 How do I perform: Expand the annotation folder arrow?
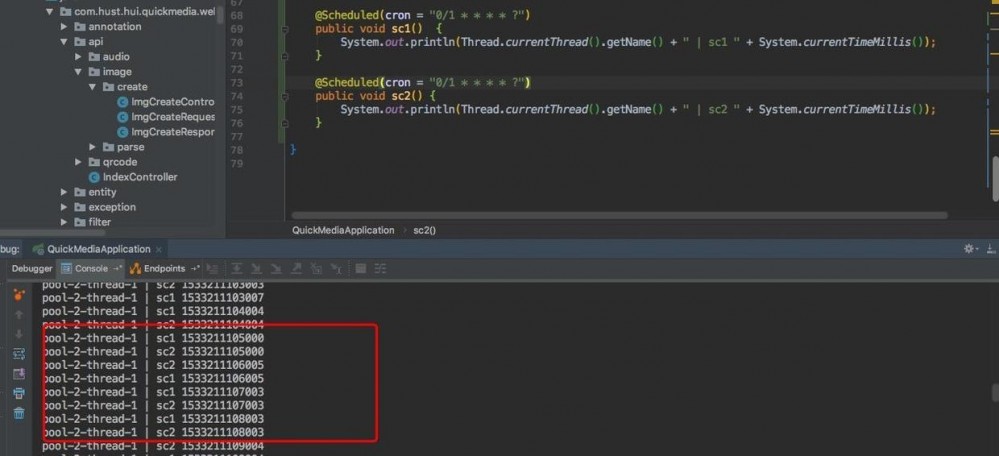(64, 27)
